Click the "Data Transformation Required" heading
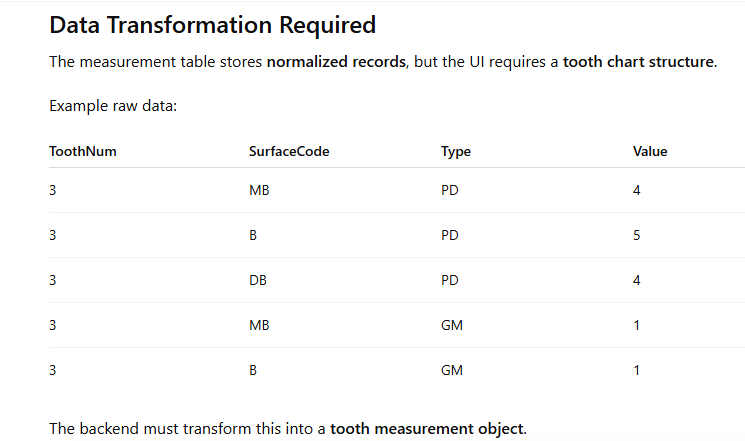Screen dimensions: 745x441 (x=212, y=25)
